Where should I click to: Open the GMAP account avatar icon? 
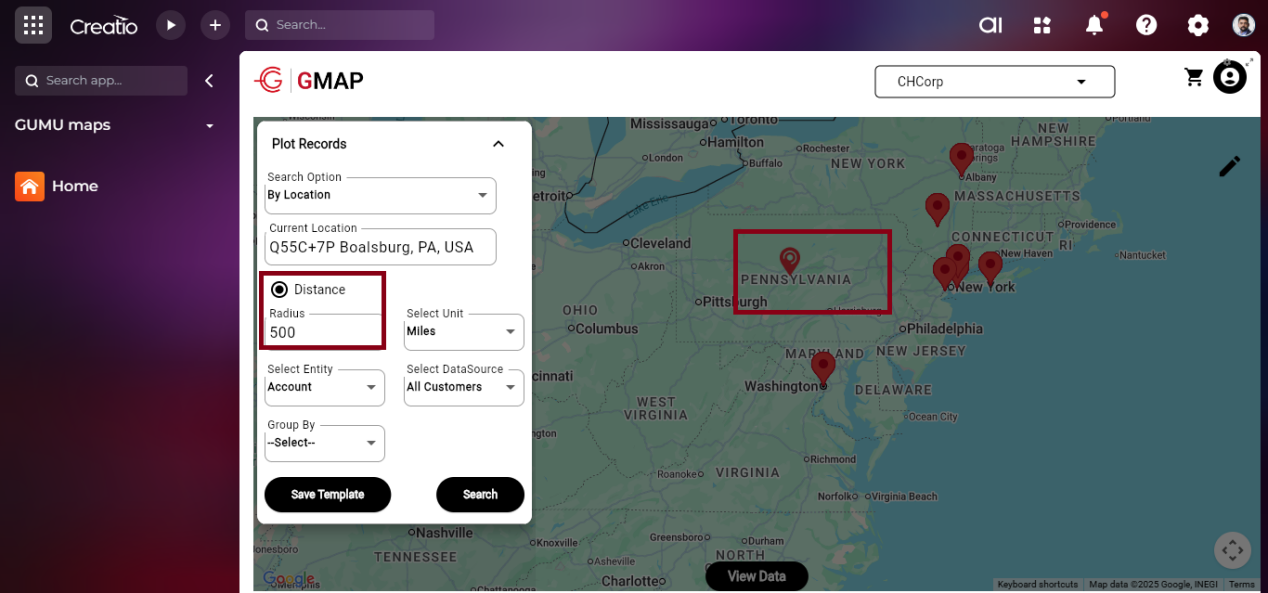point(1230,77)
